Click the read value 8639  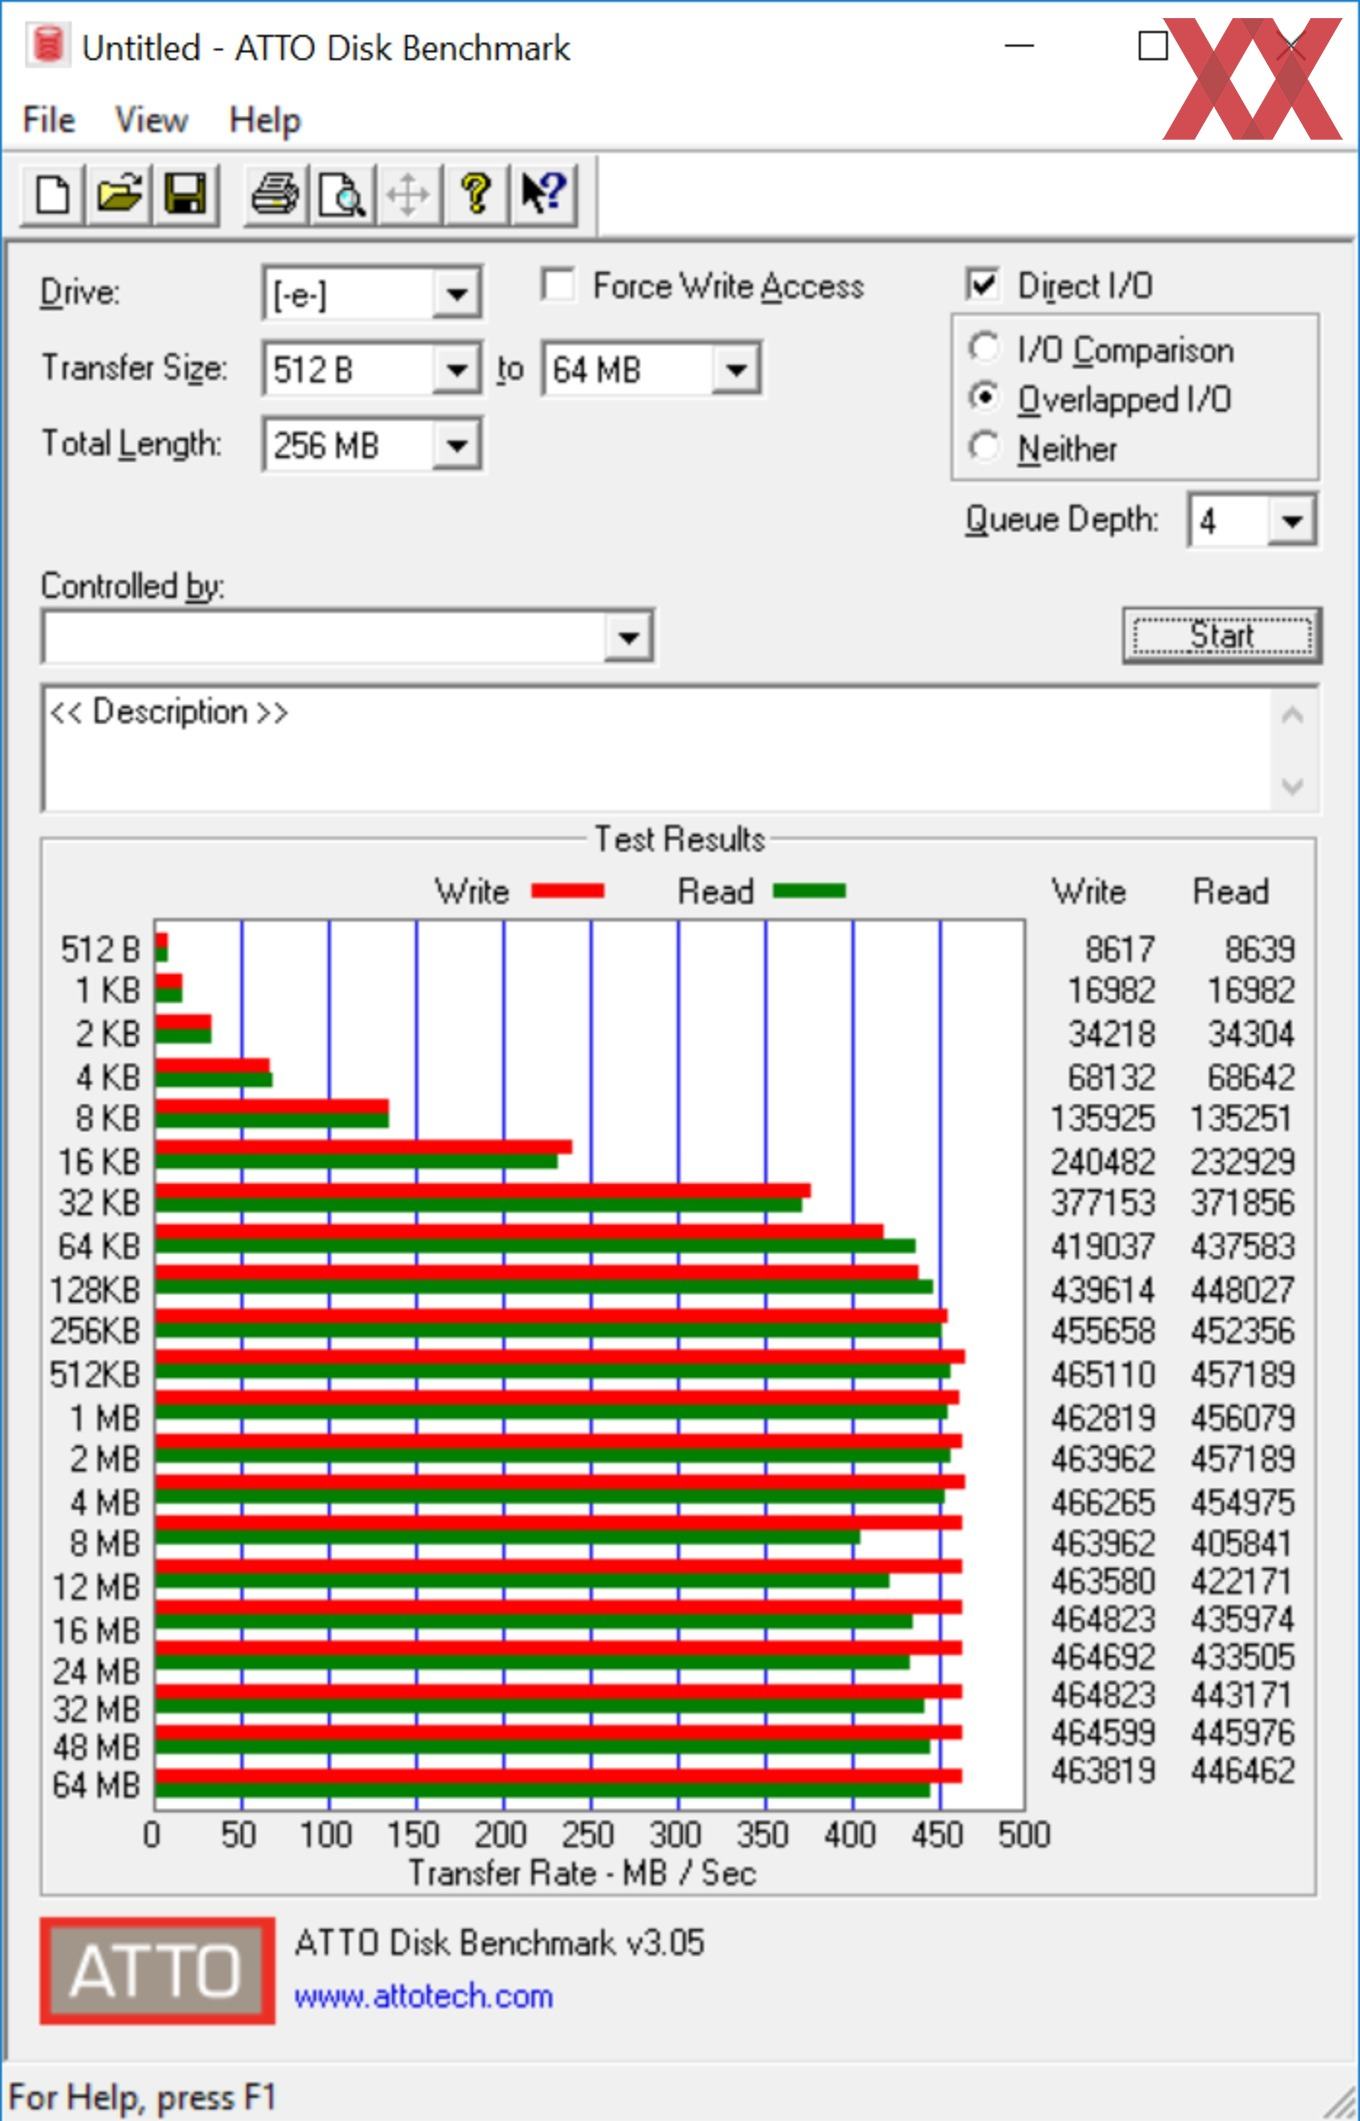[x=1260, y=949]
